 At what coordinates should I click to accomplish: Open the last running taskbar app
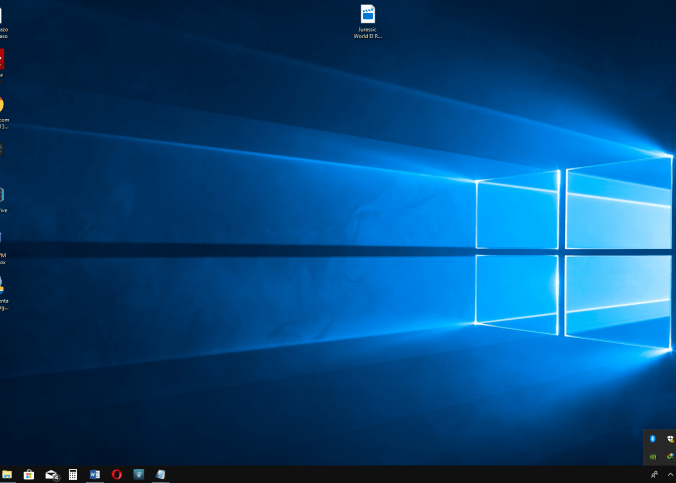coord(160,474)
